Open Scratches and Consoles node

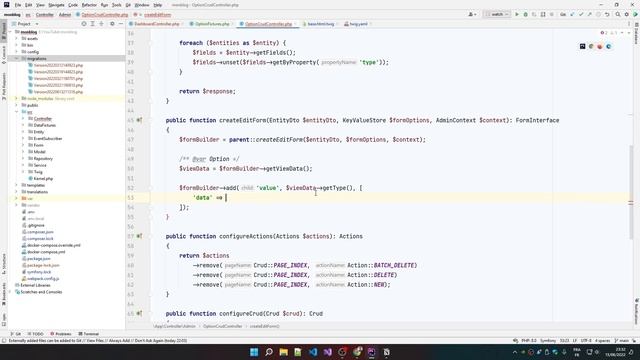[x=41, y=292]
